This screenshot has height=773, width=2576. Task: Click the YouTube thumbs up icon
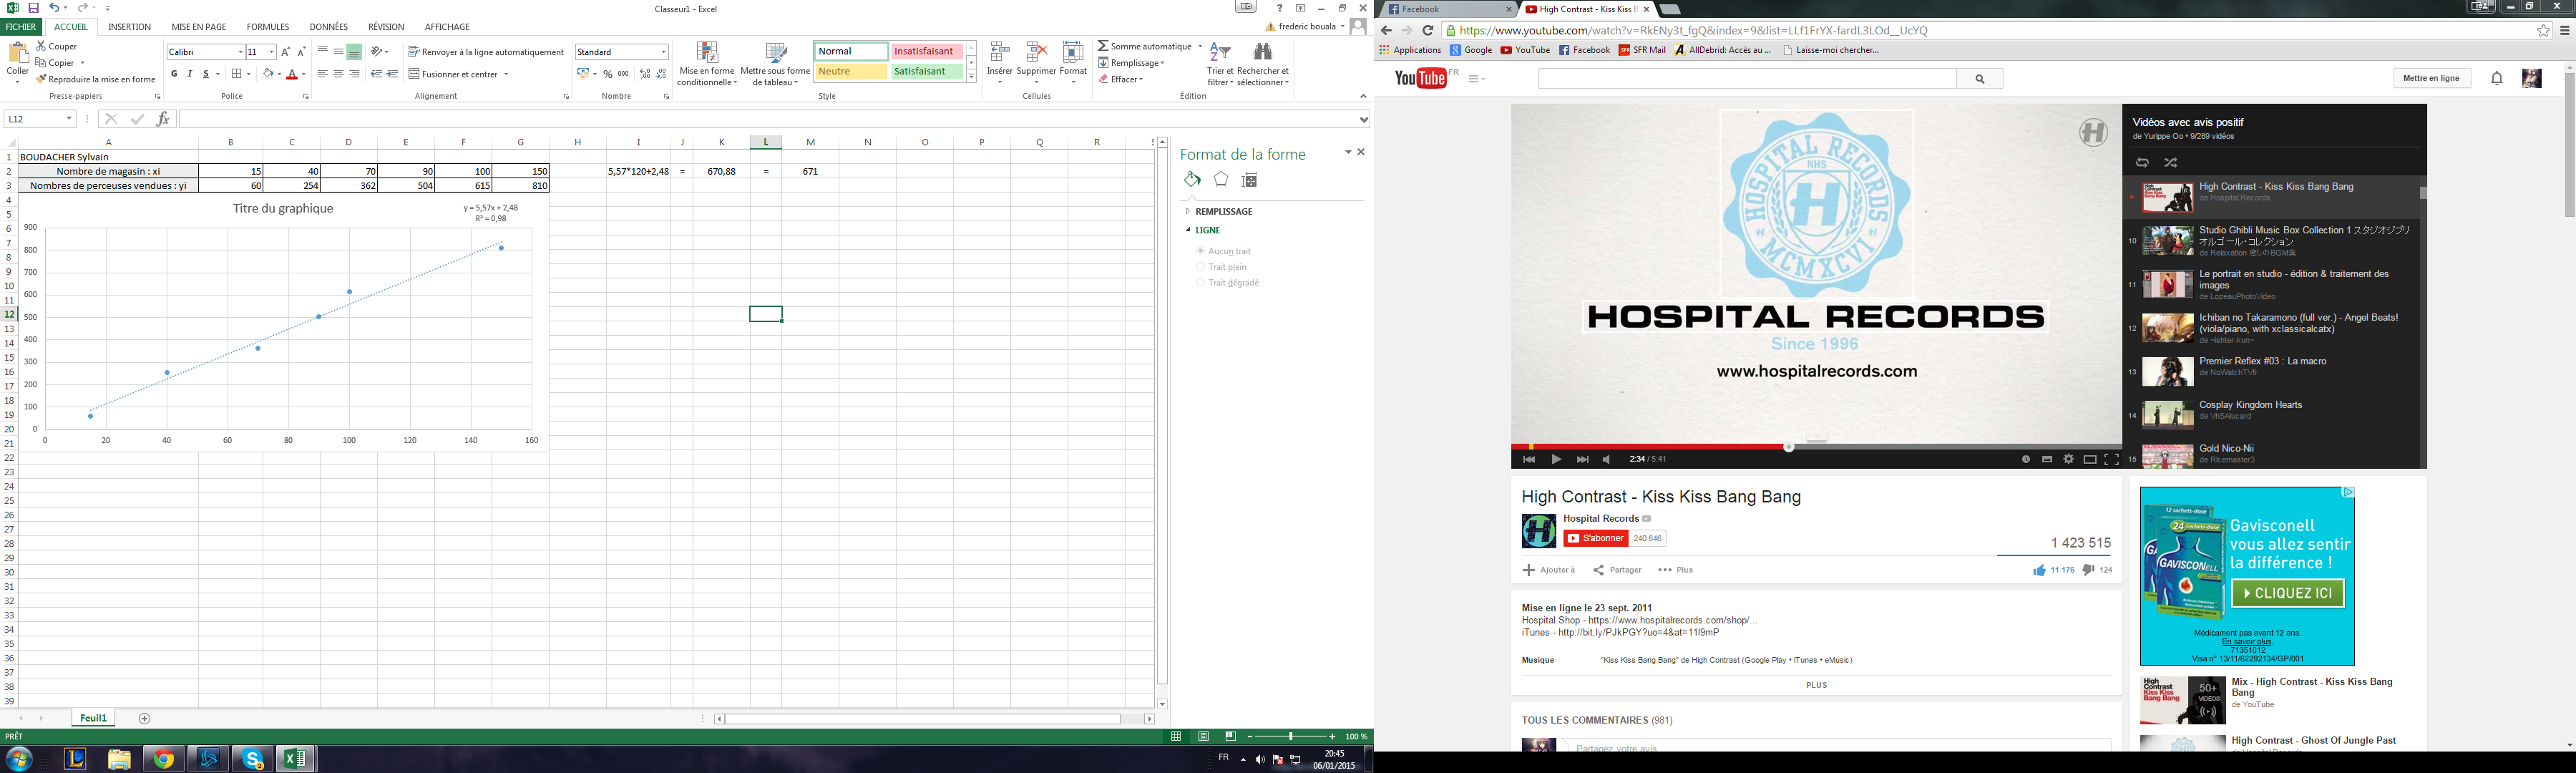pos(2039,570)
